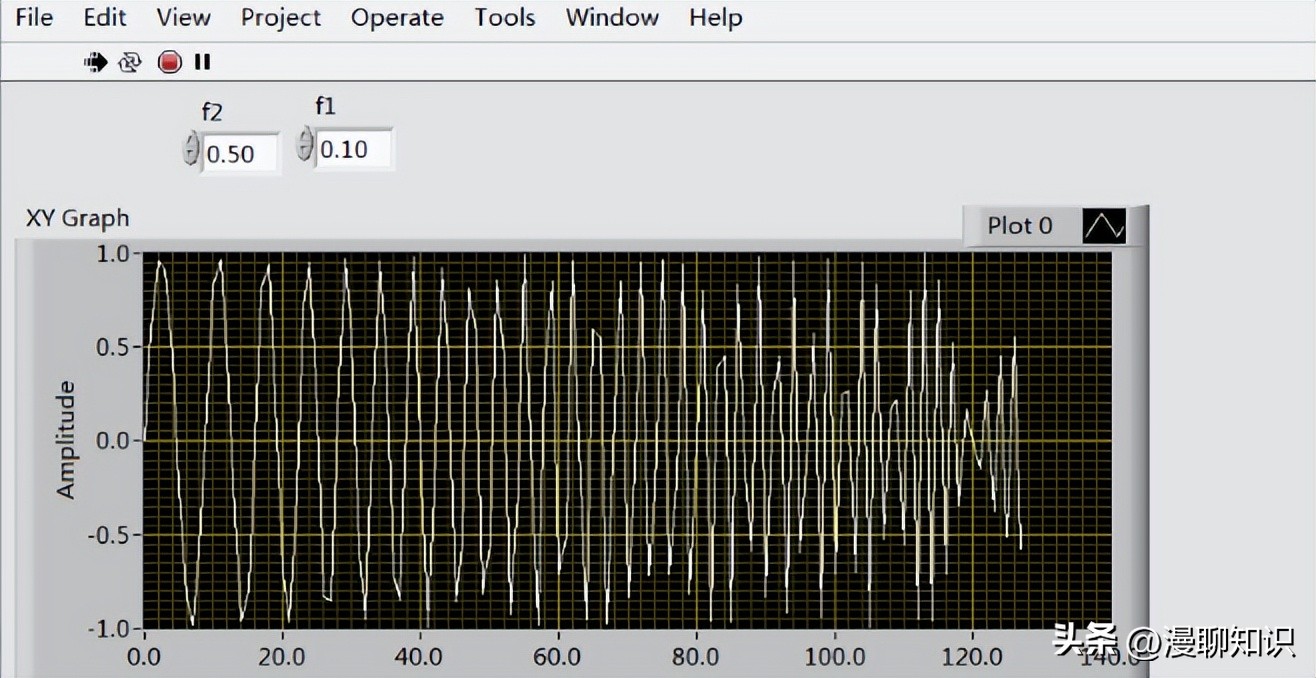Open the Edit menu

click(103, 17)
